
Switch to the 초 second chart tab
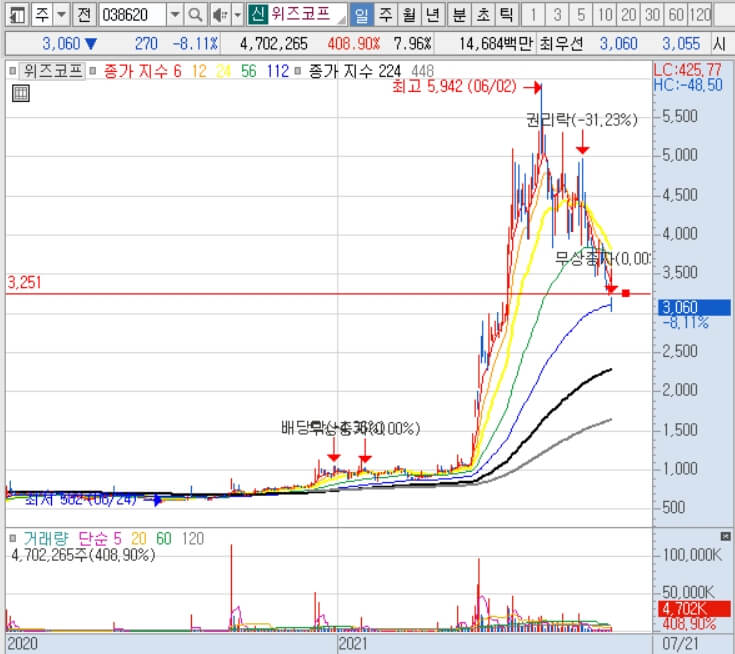[483, 15]
